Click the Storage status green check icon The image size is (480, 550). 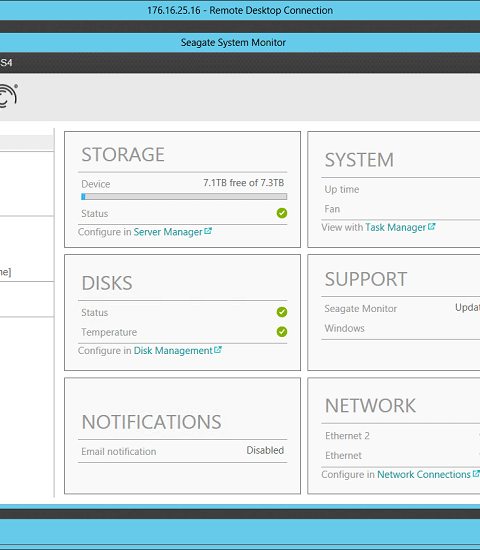coord(282,213)
